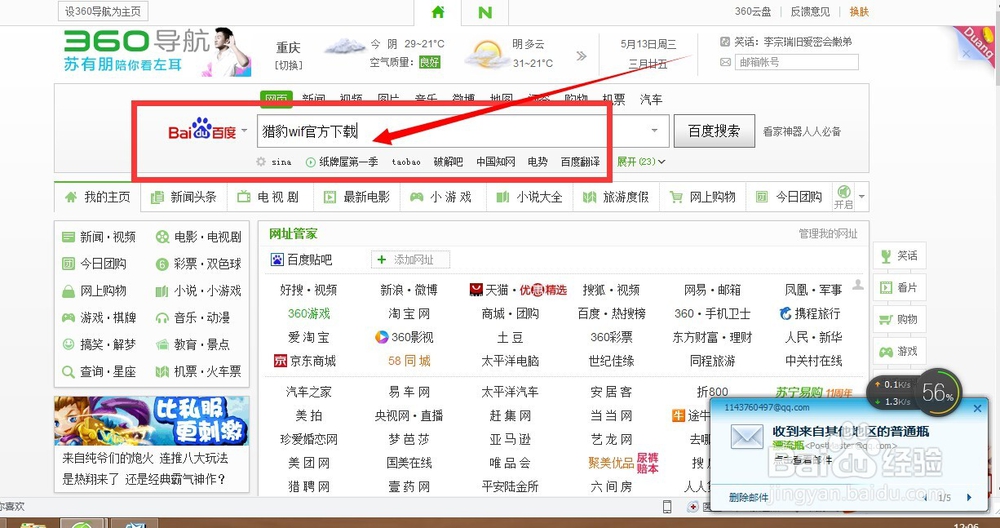This screenshot has width=1000, height=528.
Task: Open the 58同城 link
Action: [409, 361]
